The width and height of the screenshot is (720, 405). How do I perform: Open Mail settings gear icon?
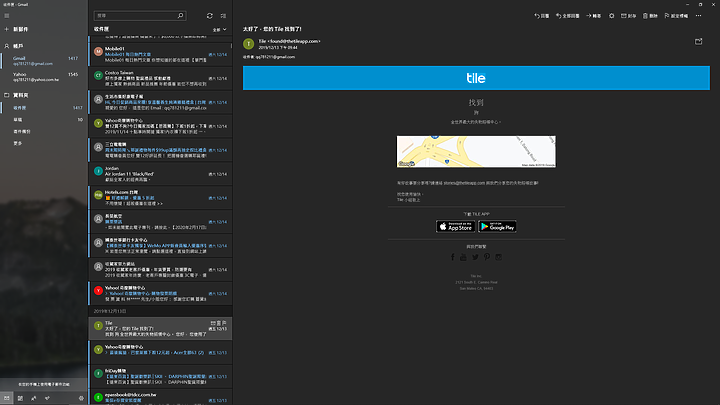[81, 398]
